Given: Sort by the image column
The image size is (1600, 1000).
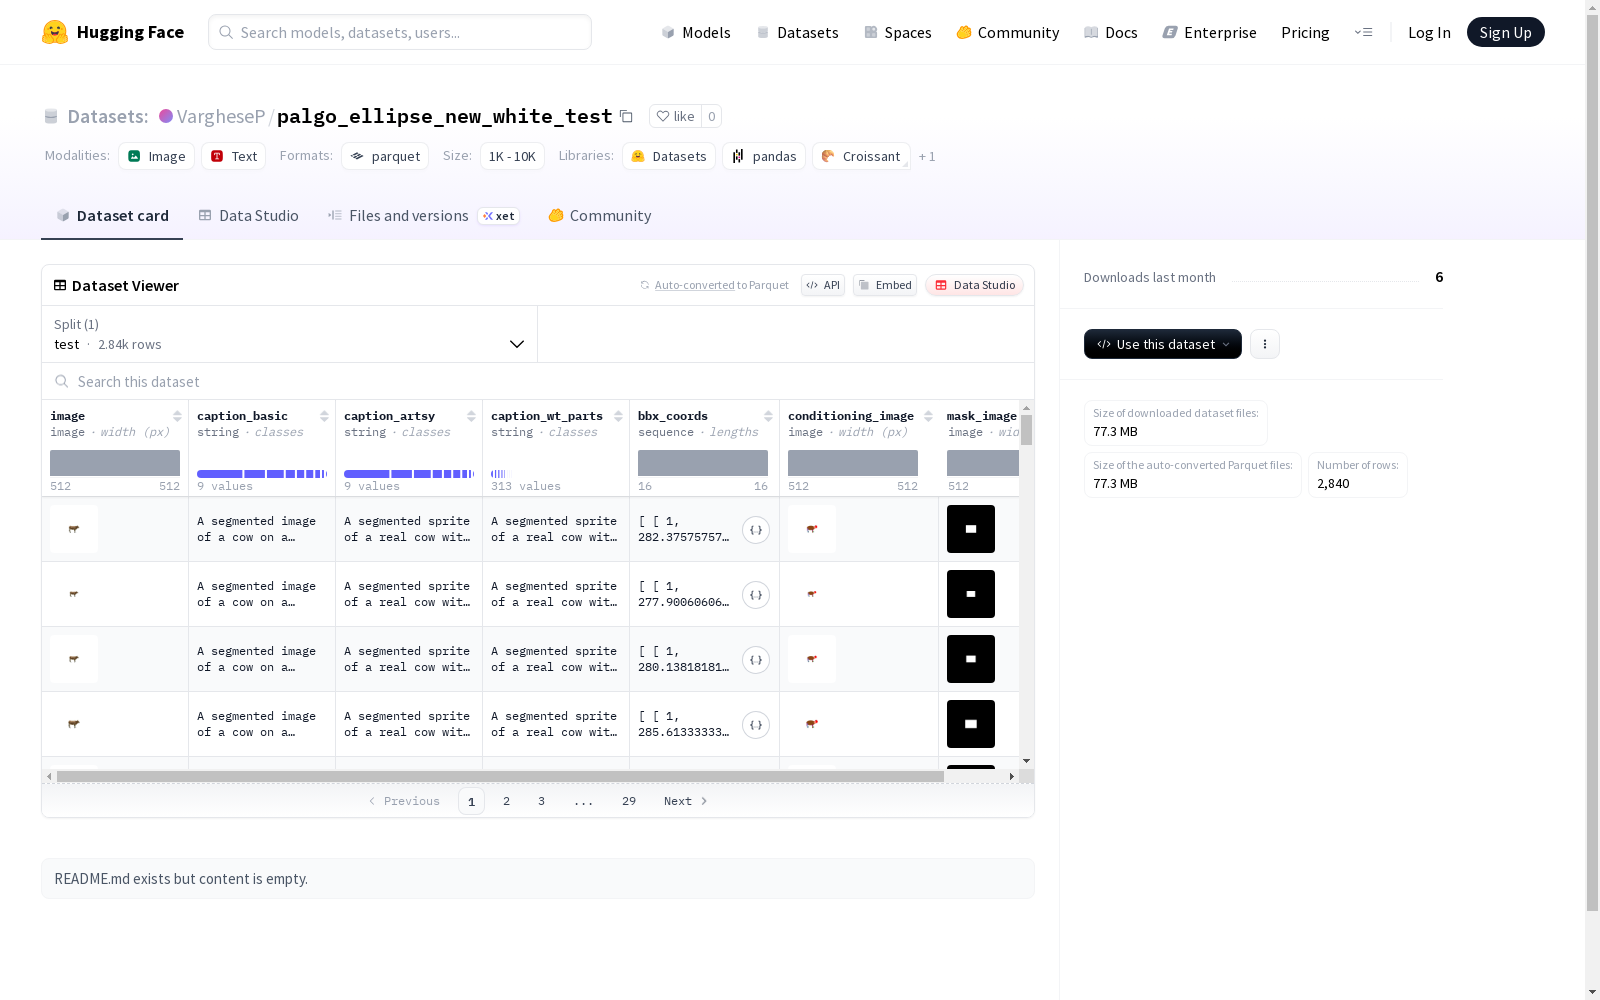Looking at the screenshot, I should 177,416.
